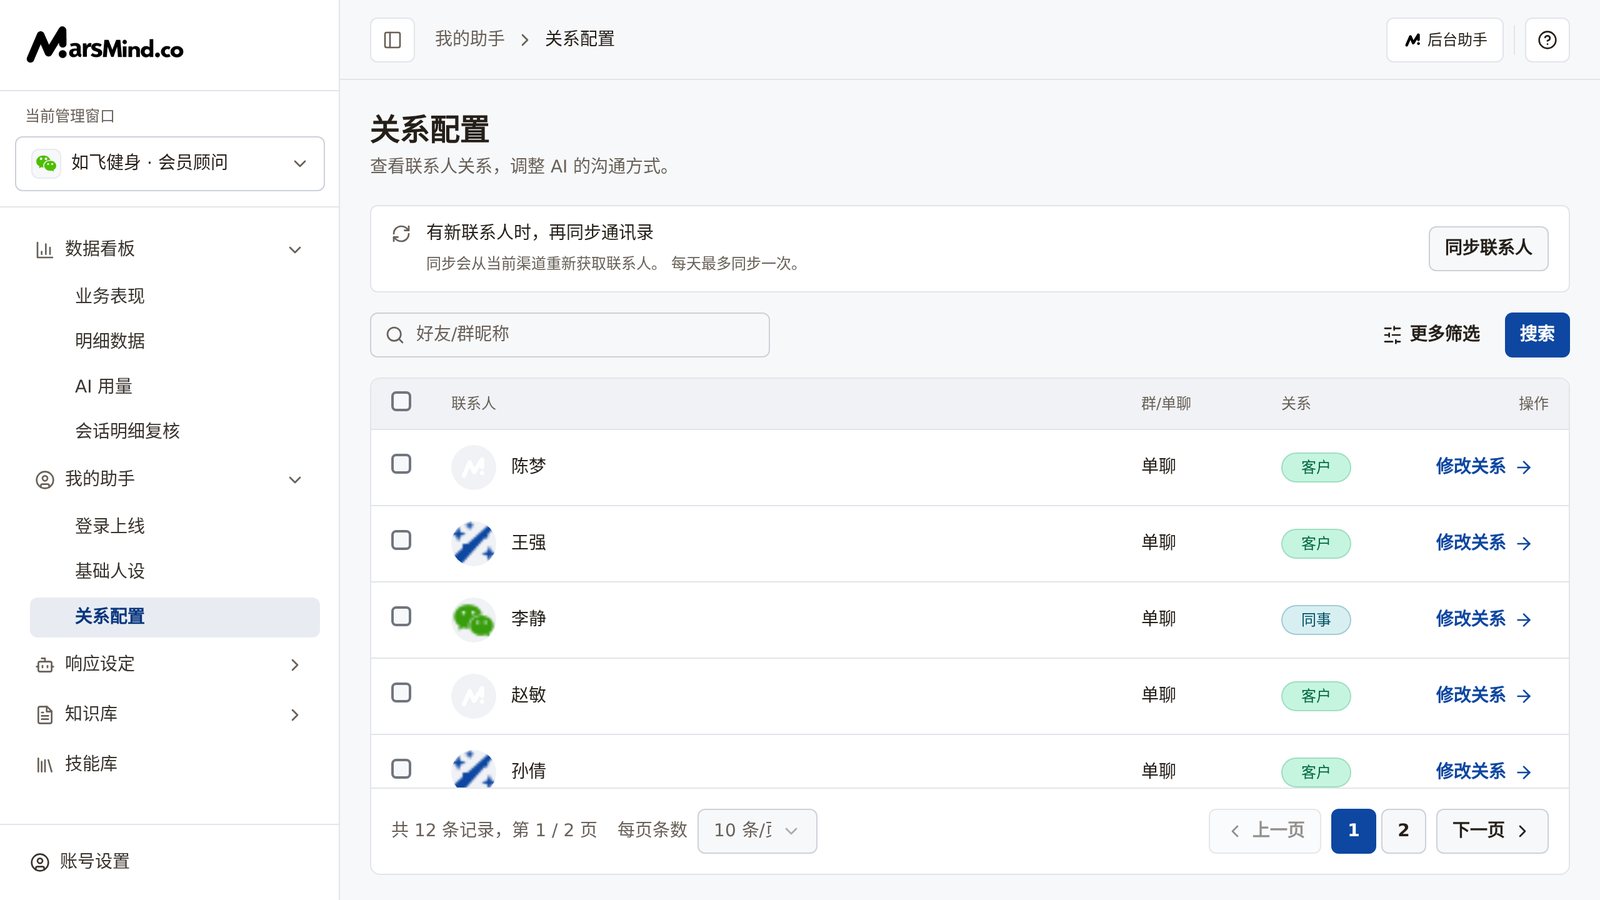
Task: Open 明细数据 in the sidebar
Action: point(110,341)
